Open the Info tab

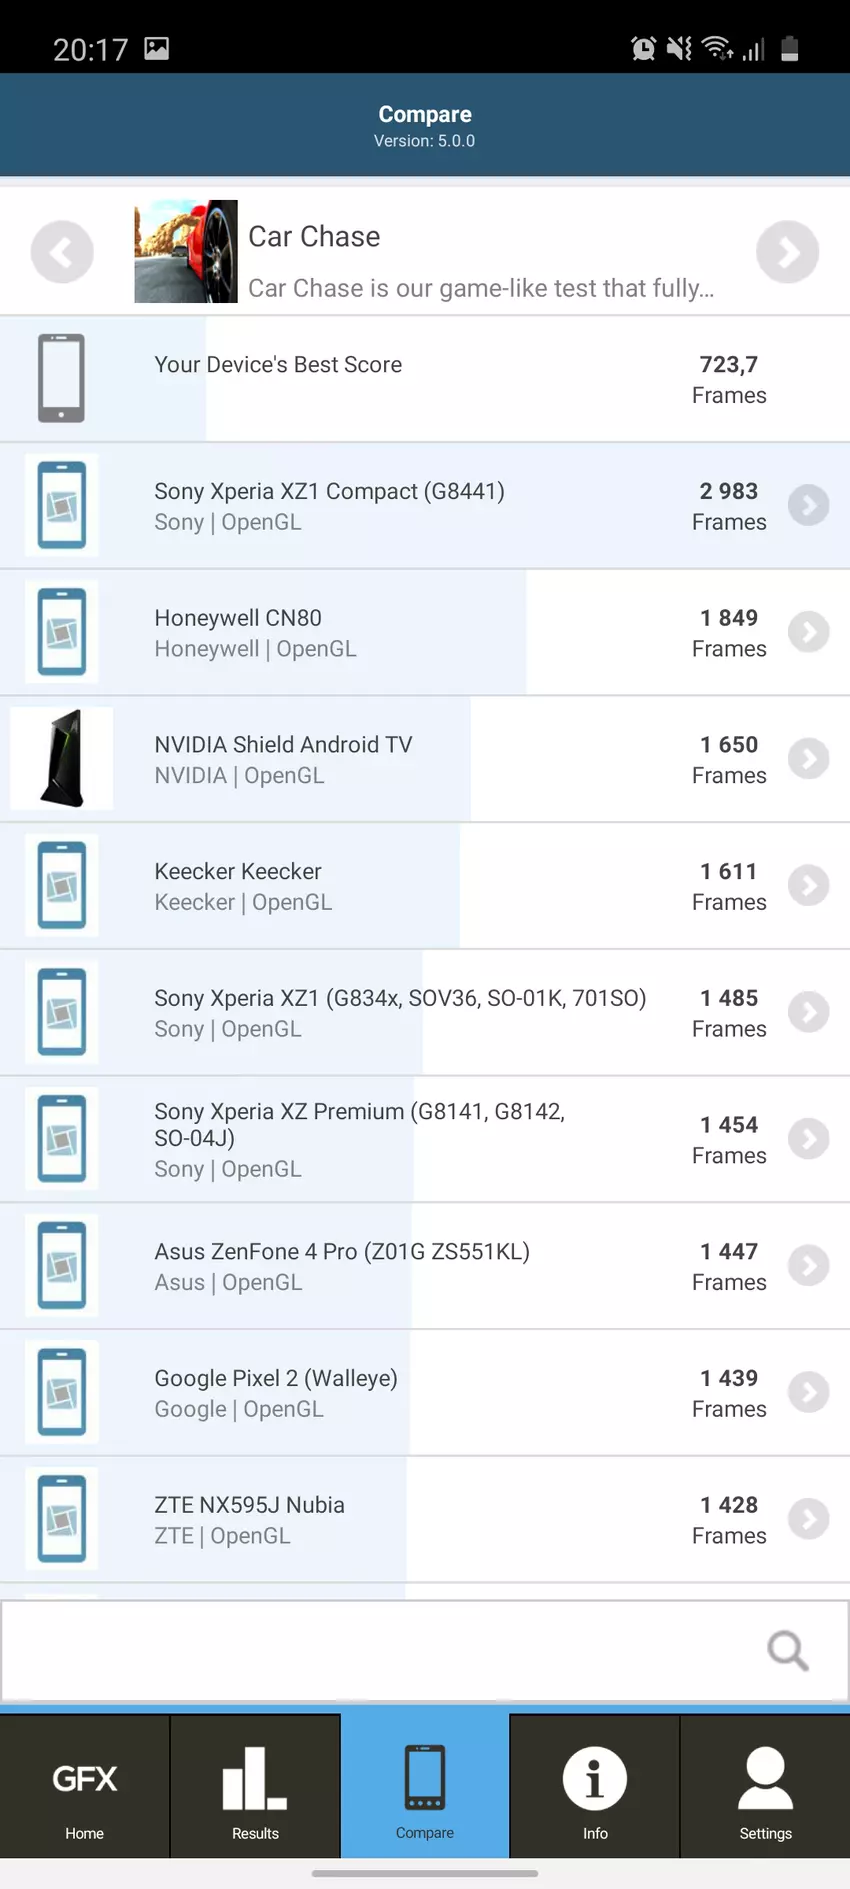[x=595, y=1789]
